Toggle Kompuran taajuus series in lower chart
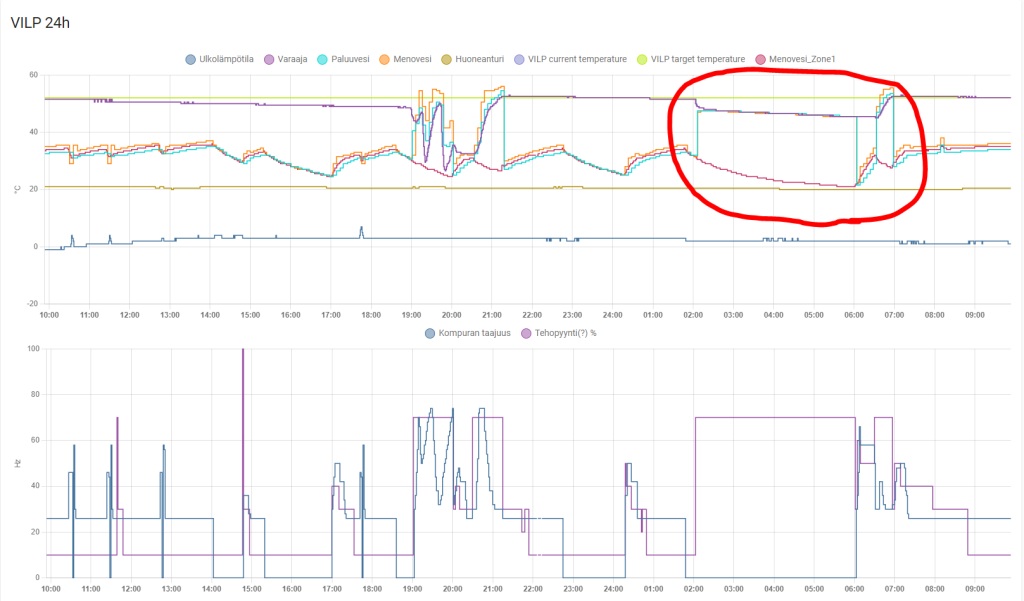 (x=474, y=333)
